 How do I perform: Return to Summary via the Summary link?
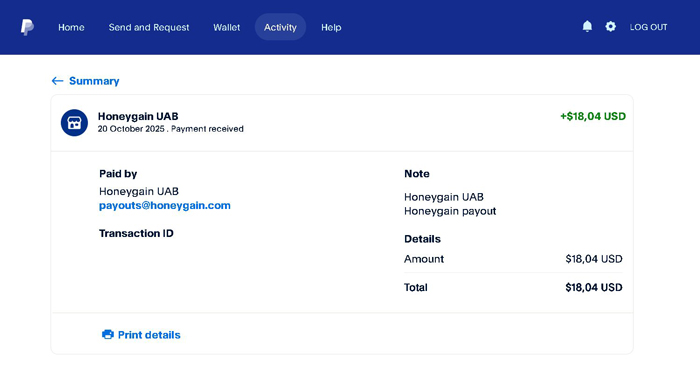point(94,81)
